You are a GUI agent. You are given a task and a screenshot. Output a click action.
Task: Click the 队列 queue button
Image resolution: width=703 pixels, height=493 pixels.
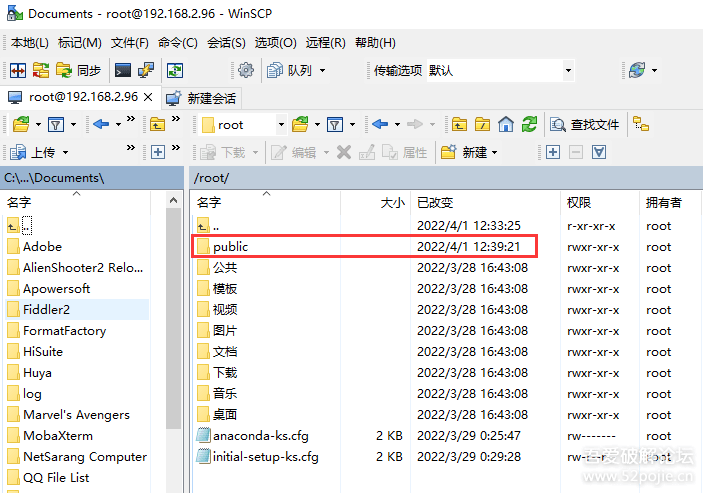[290, 70]
